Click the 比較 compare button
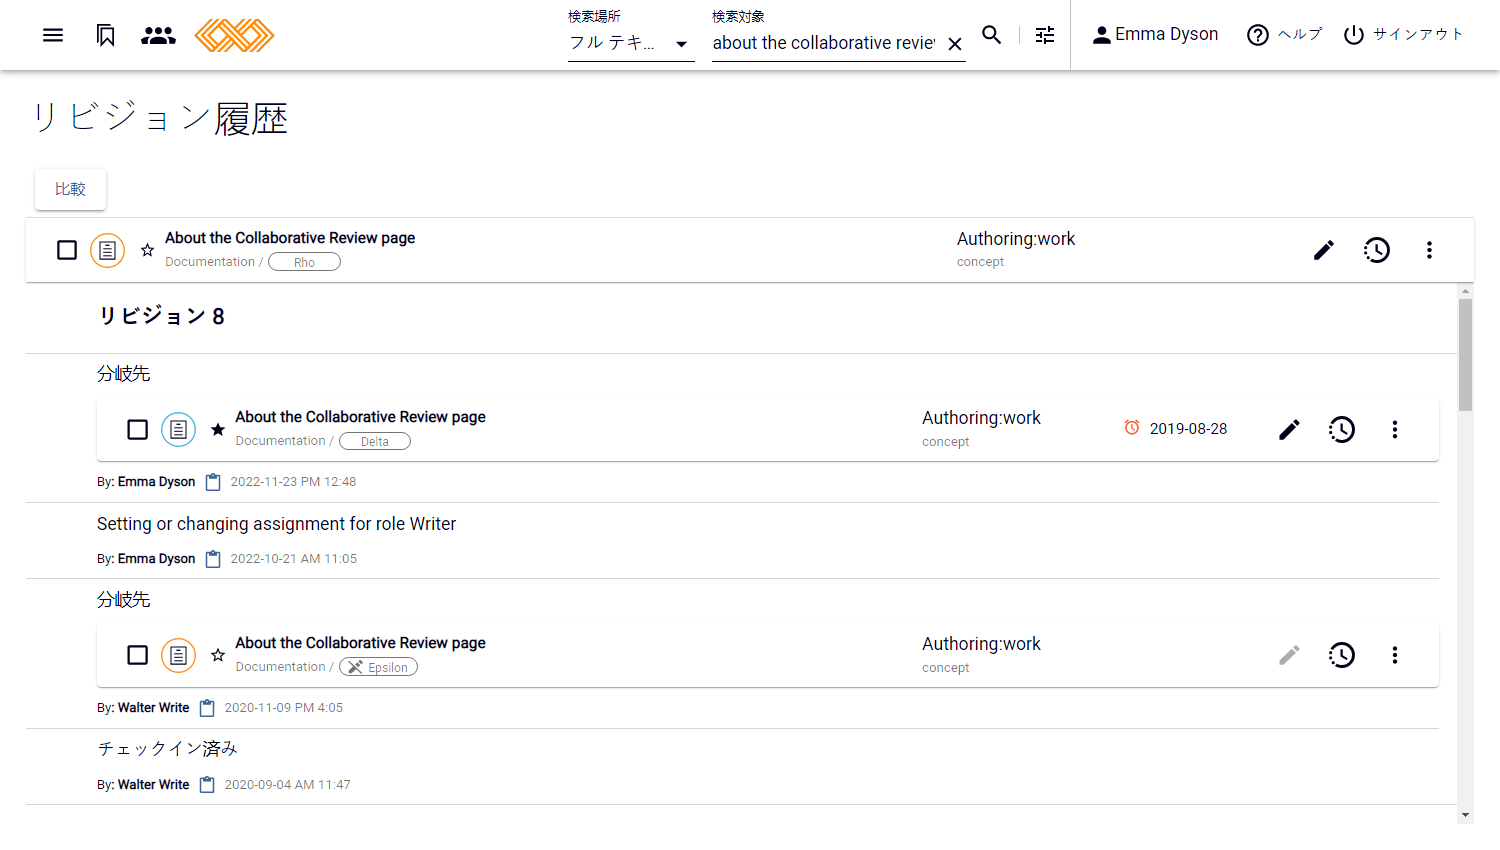The height and width of the screenshot is (850, 1500). pyautogui.click(x=70, y=189)
